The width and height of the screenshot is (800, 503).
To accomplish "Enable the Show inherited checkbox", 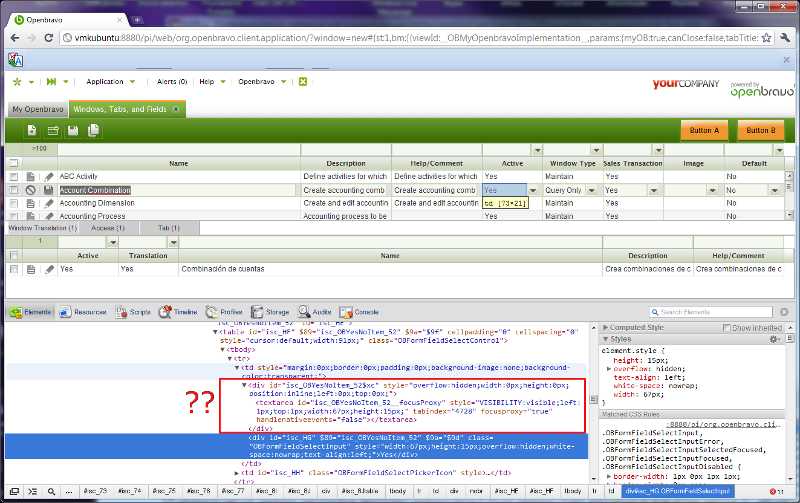I will [x=727, y=328].
